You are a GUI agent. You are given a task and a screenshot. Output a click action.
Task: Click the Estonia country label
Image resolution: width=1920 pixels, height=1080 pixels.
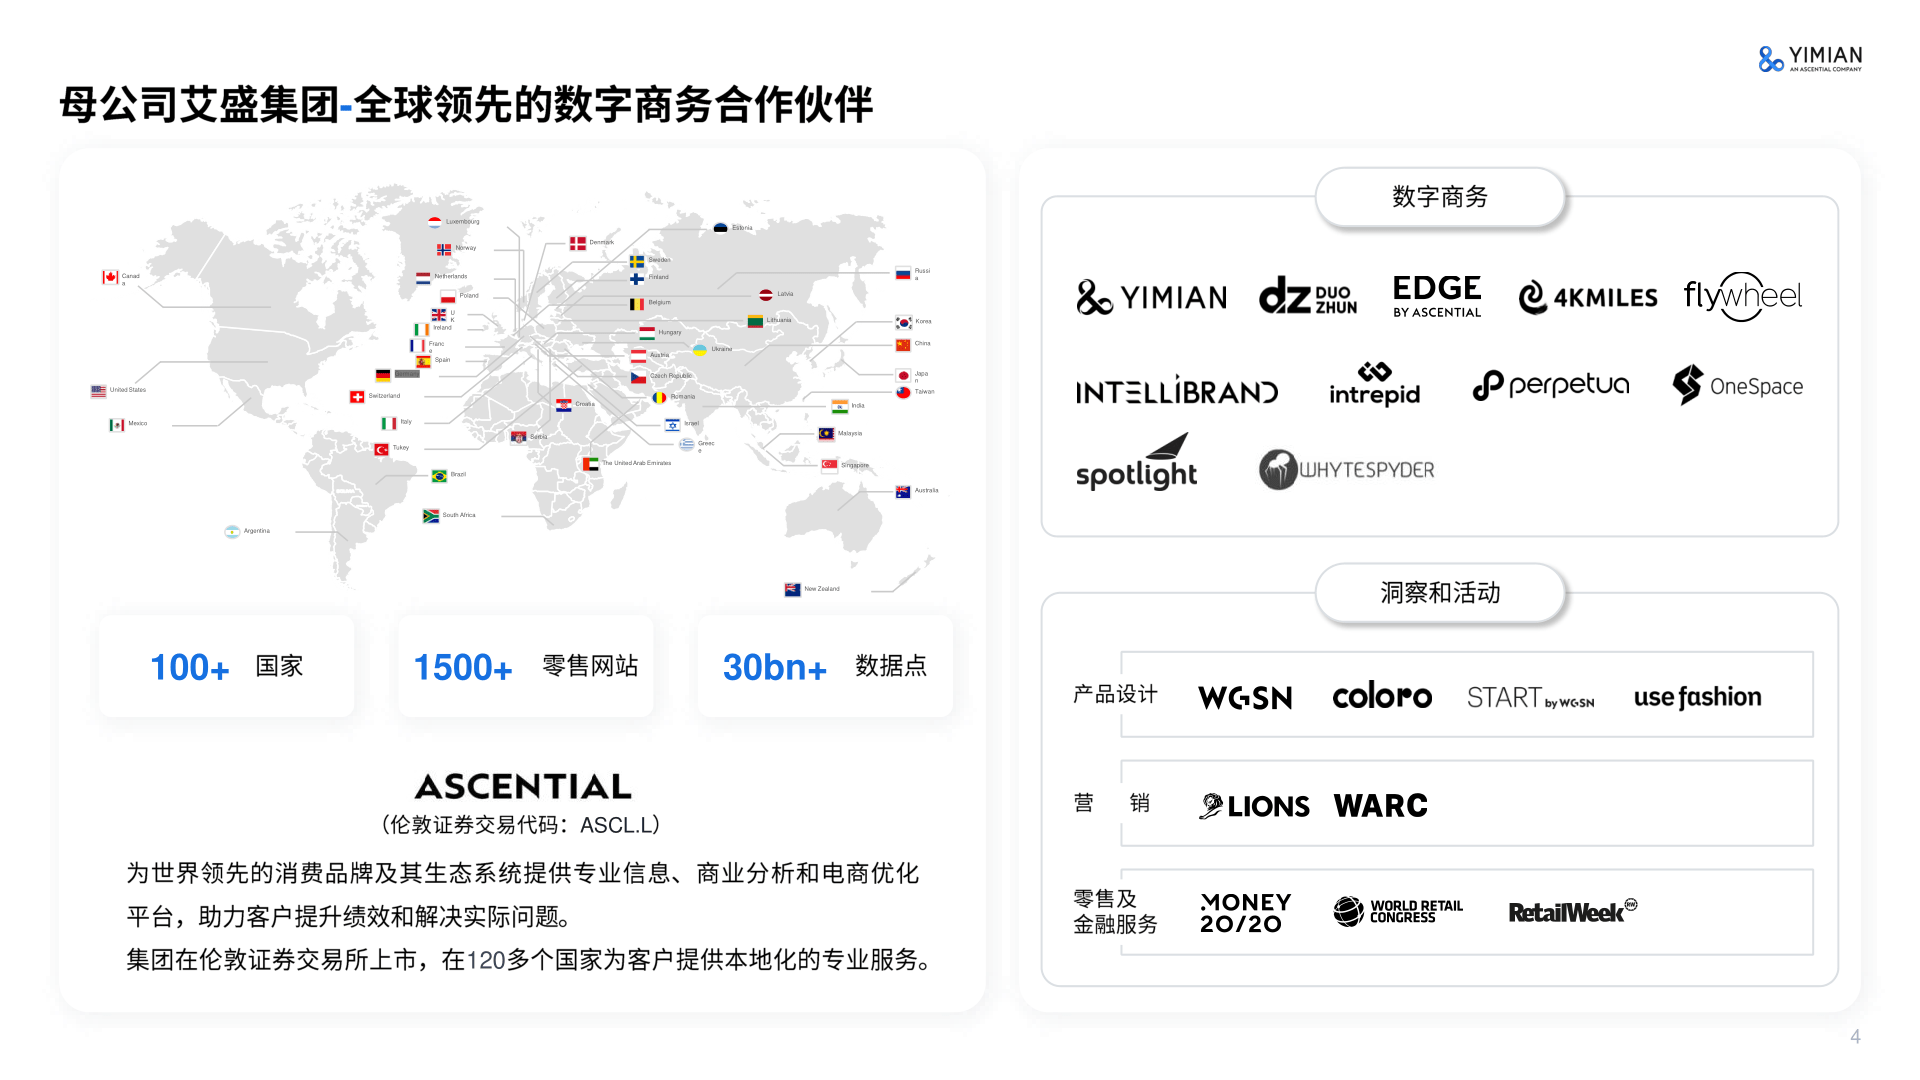coord(742,228)
